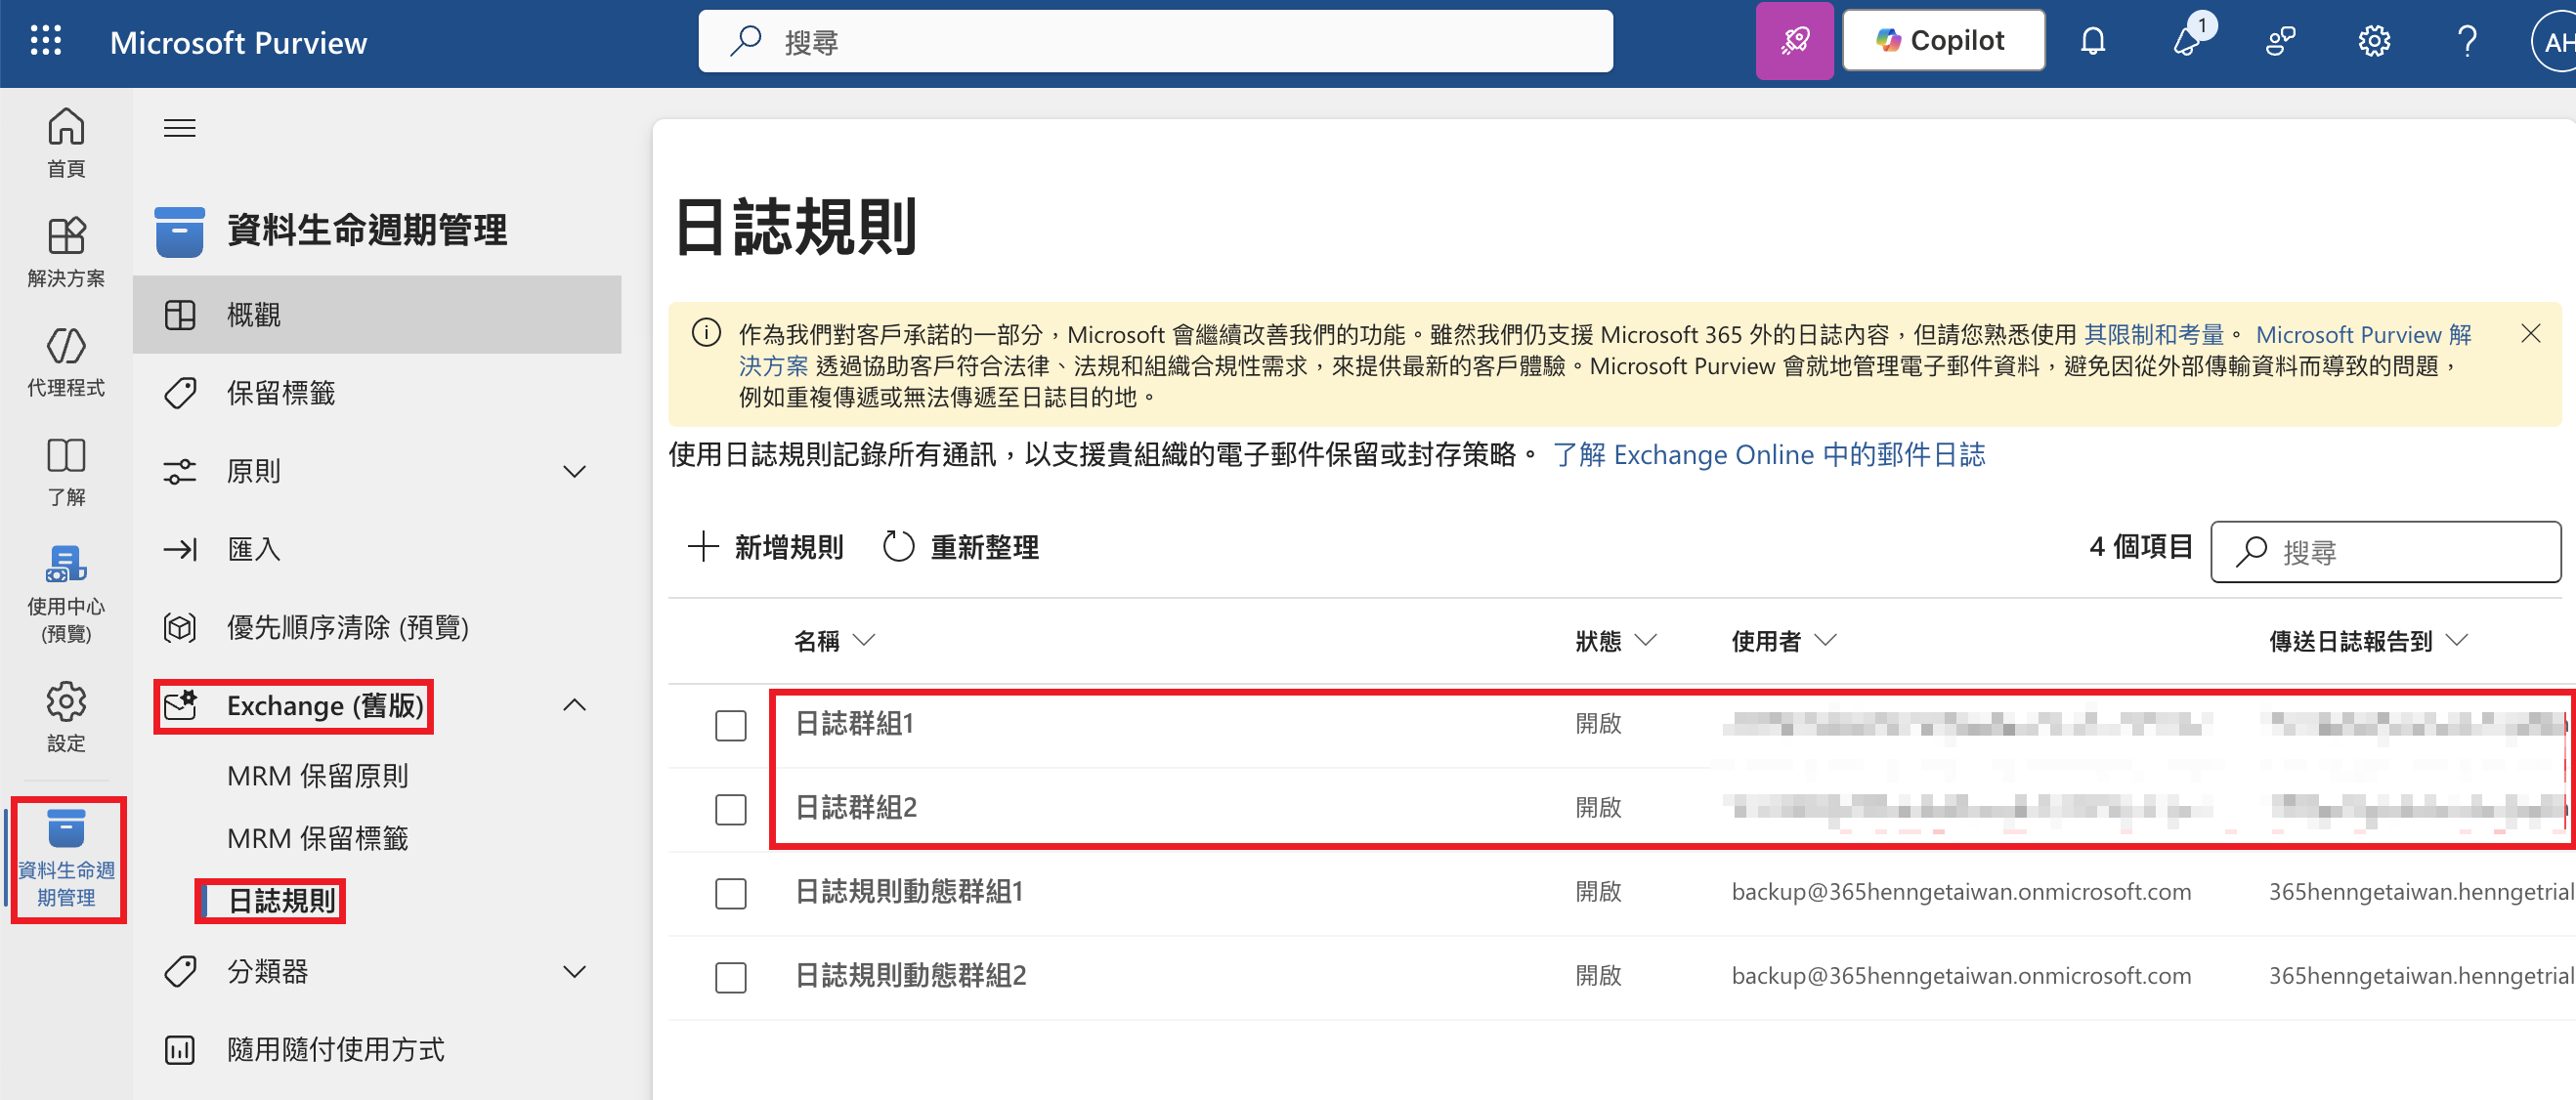
Task: Click the Copilot button
Action: point(1942,41)
